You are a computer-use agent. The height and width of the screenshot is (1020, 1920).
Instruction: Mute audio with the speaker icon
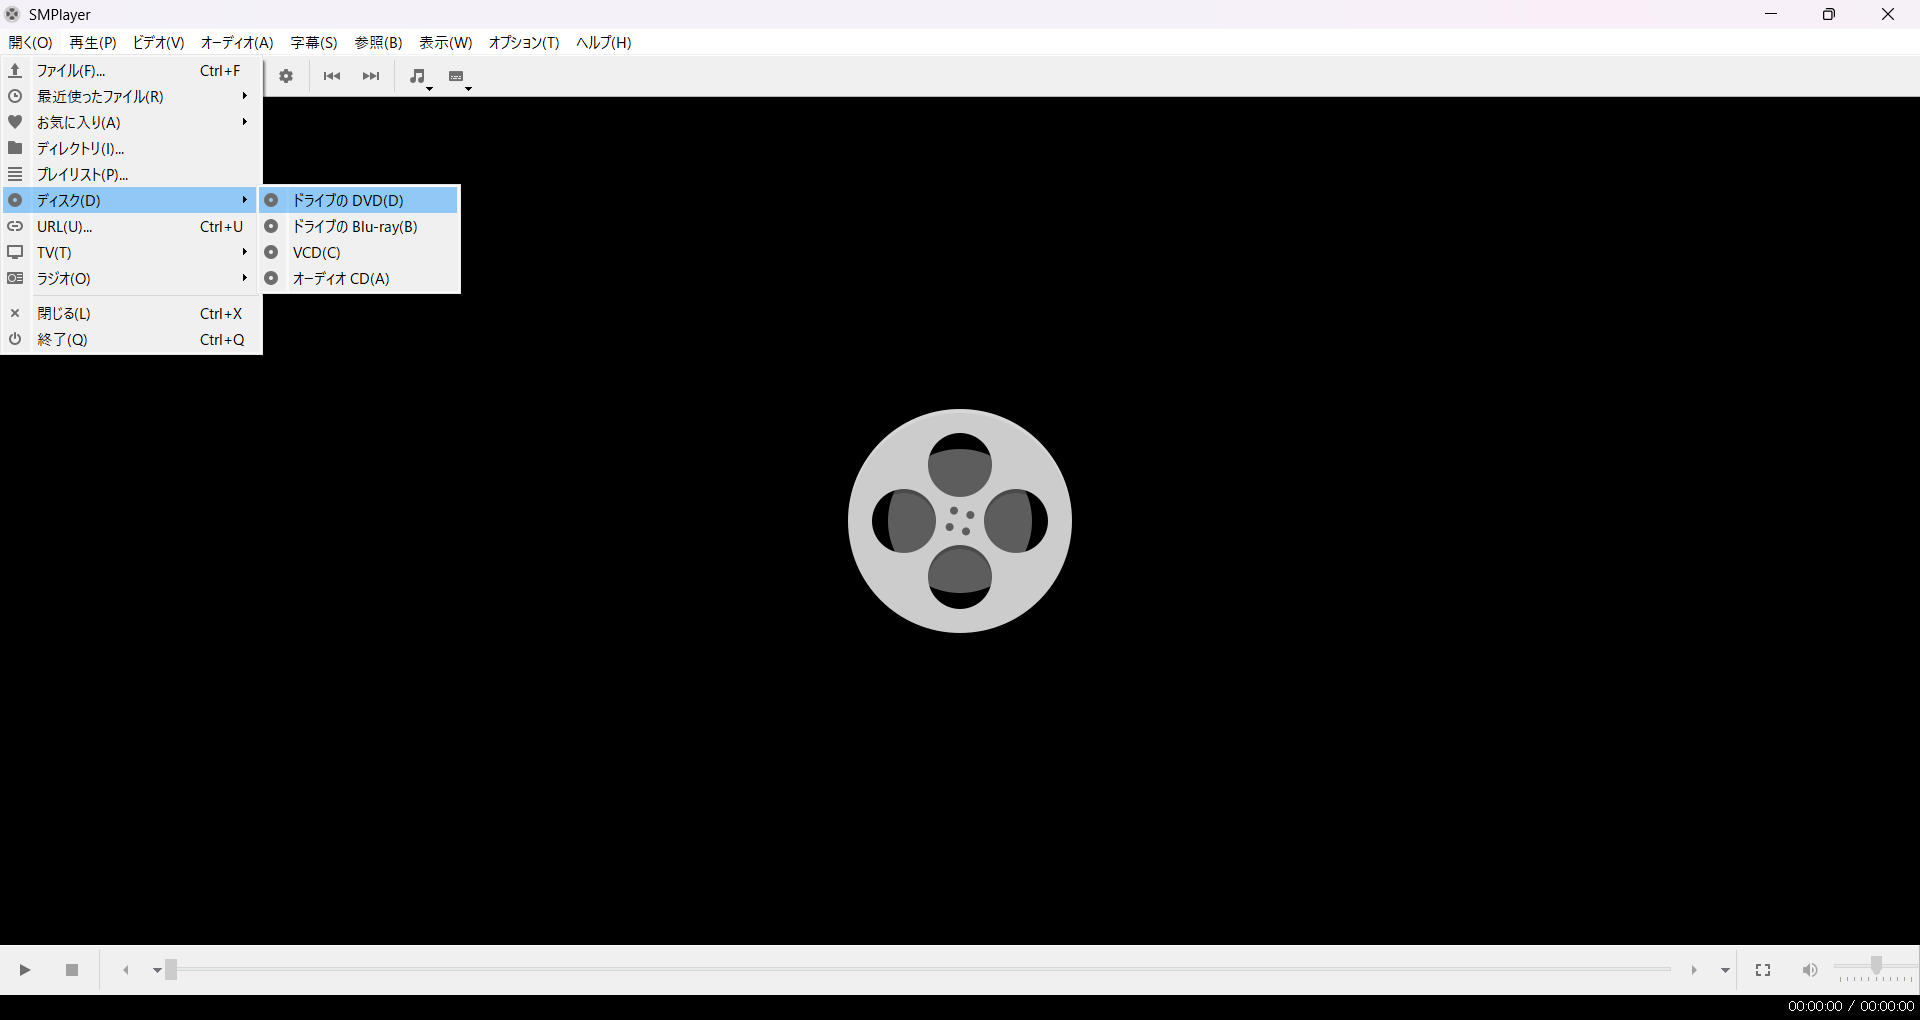coord(1809,970)
